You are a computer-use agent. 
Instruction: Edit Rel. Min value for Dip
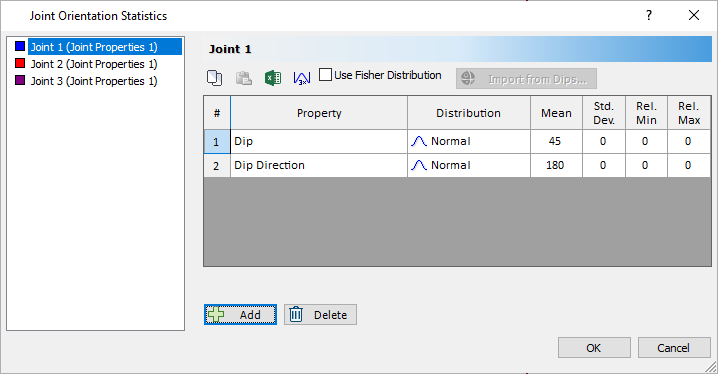click(x=647, y=141)
